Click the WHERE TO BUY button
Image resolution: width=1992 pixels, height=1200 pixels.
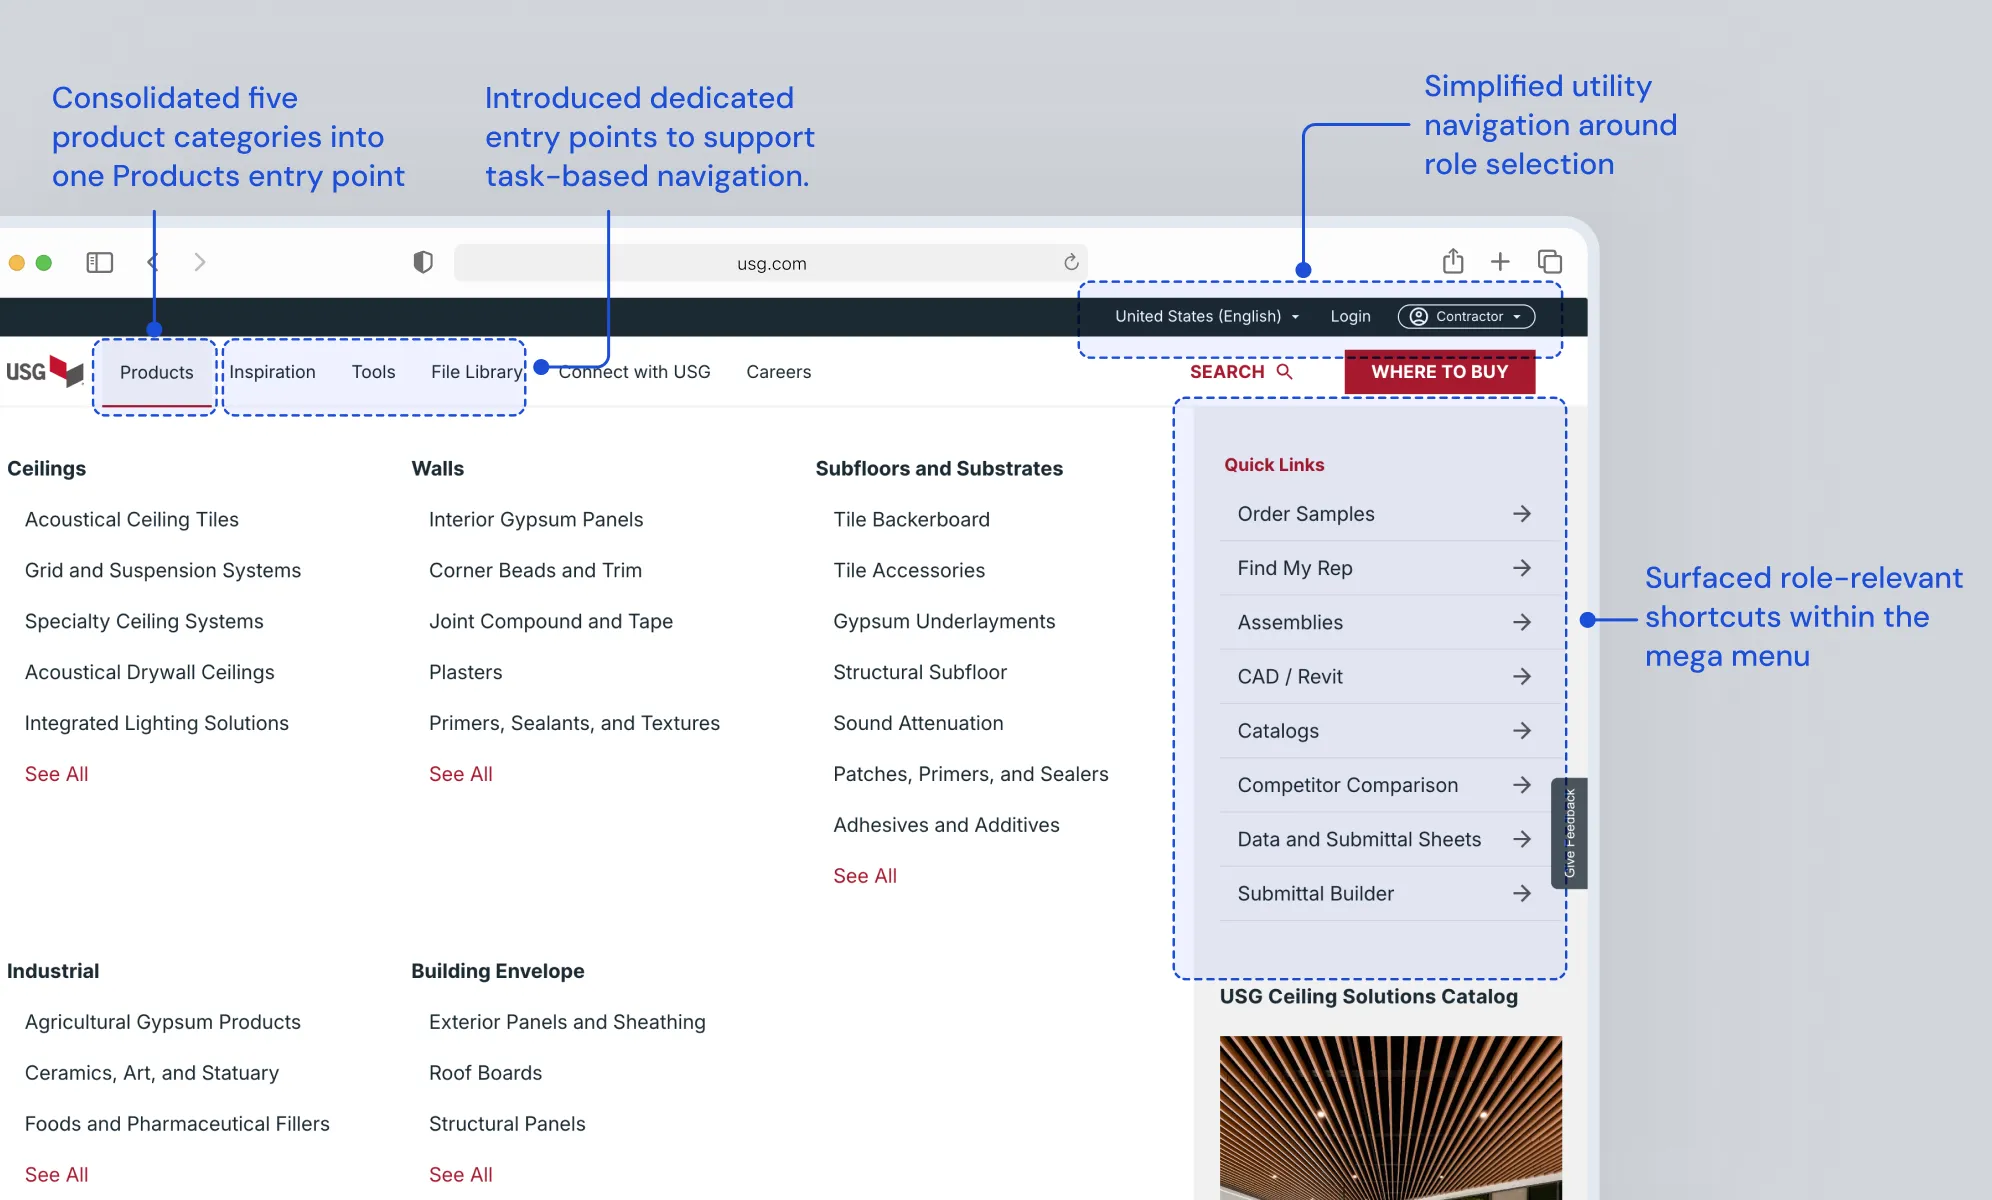tap(1439, 372)
